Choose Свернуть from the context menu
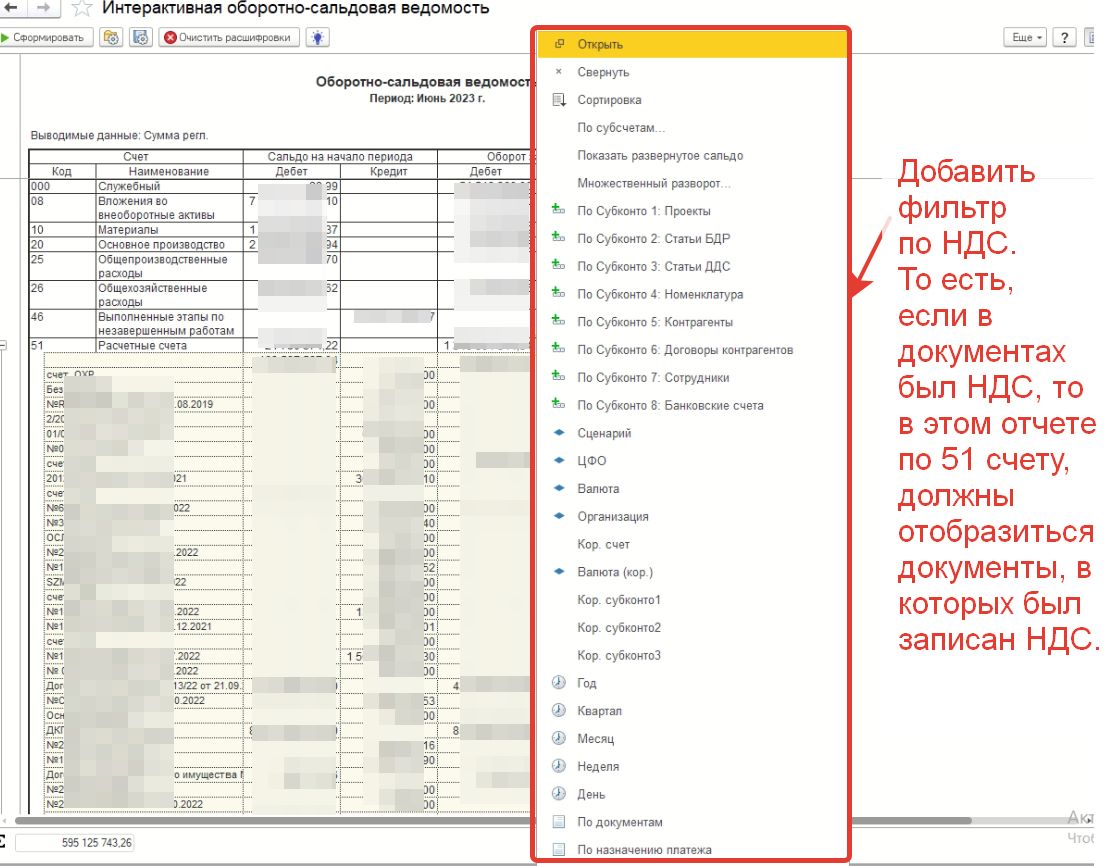1118x866 pixels. click(603, 72)
